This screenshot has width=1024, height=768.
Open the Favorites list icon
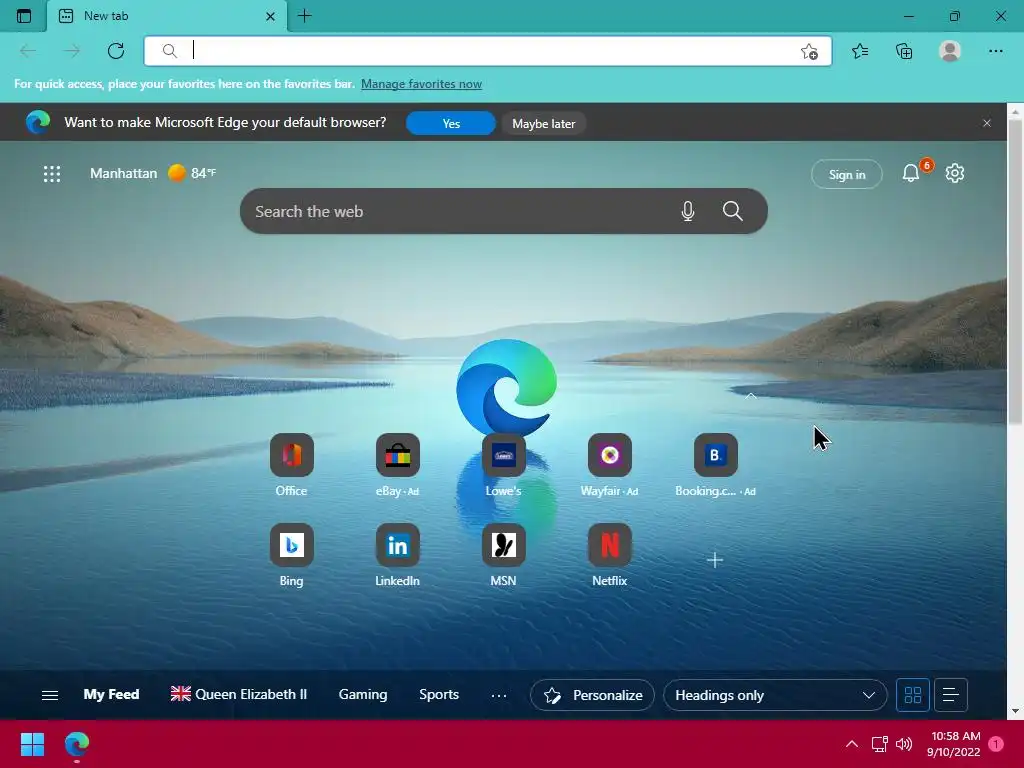(860, 51)
